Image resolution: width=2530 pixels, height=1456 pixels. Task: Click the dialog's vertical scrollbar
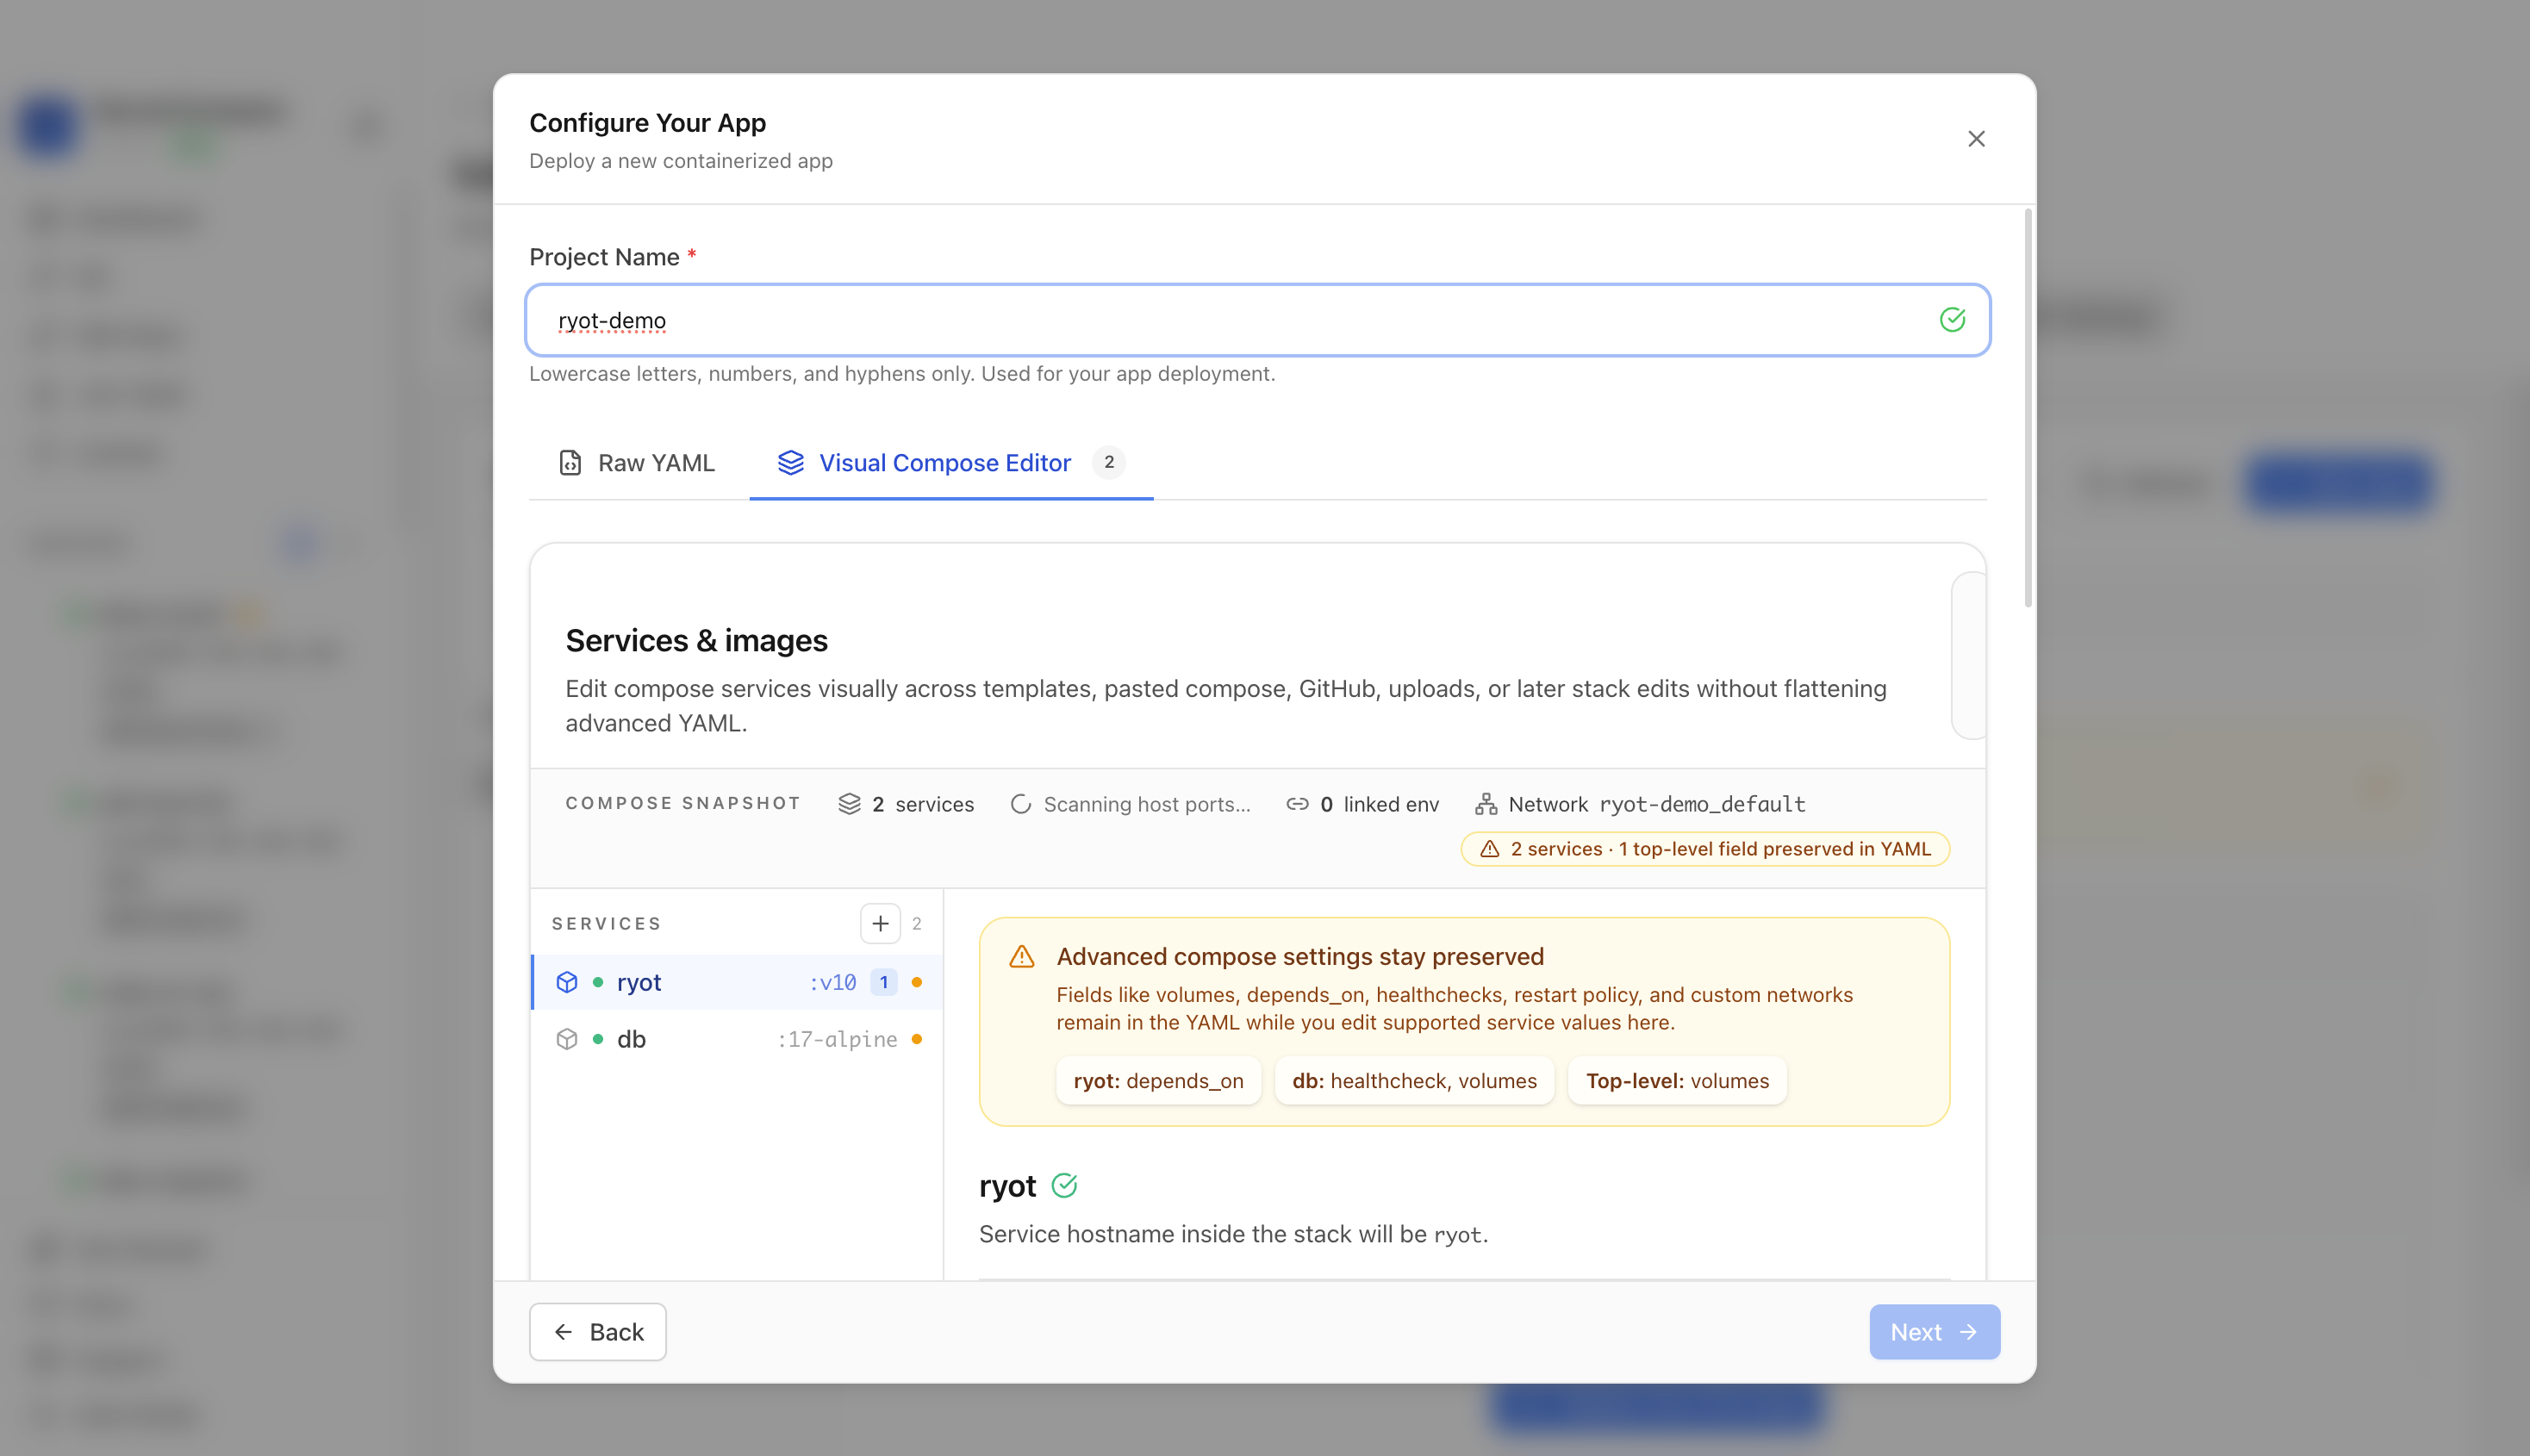[x=2028, y=408]
